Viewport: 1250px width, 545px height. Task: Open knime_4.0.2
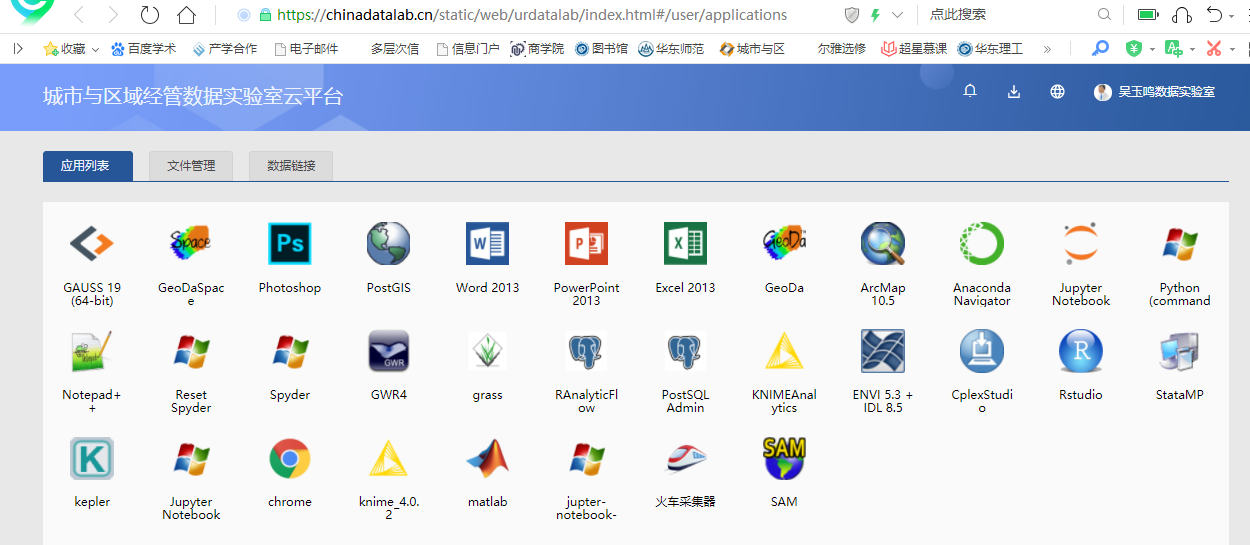point(388,458)
